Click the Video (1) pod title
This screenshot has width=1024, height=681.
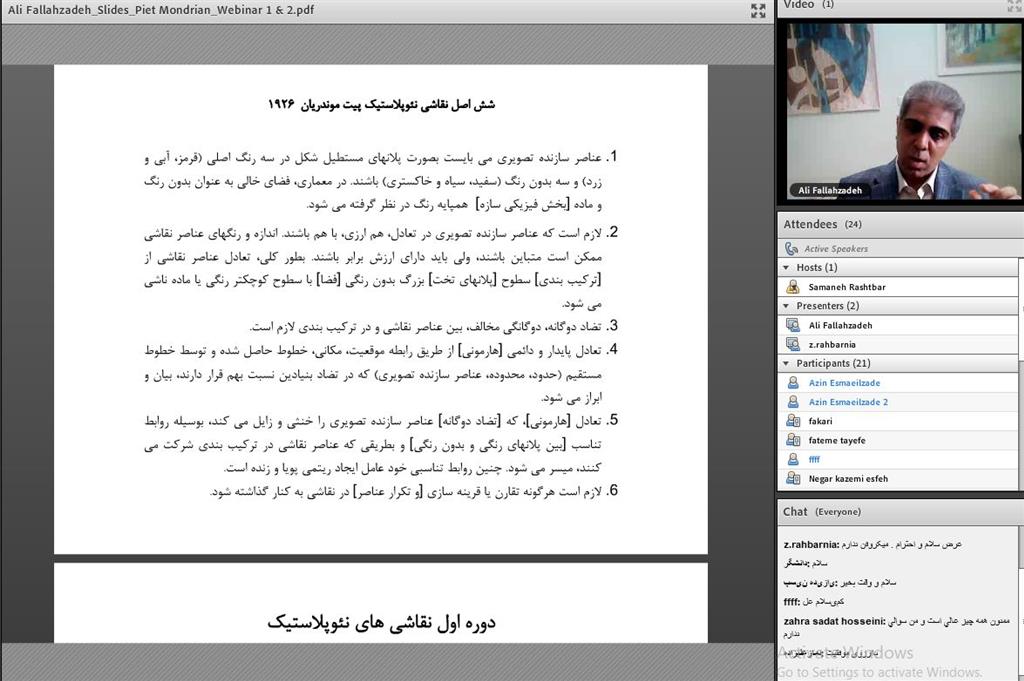[808, 5]
